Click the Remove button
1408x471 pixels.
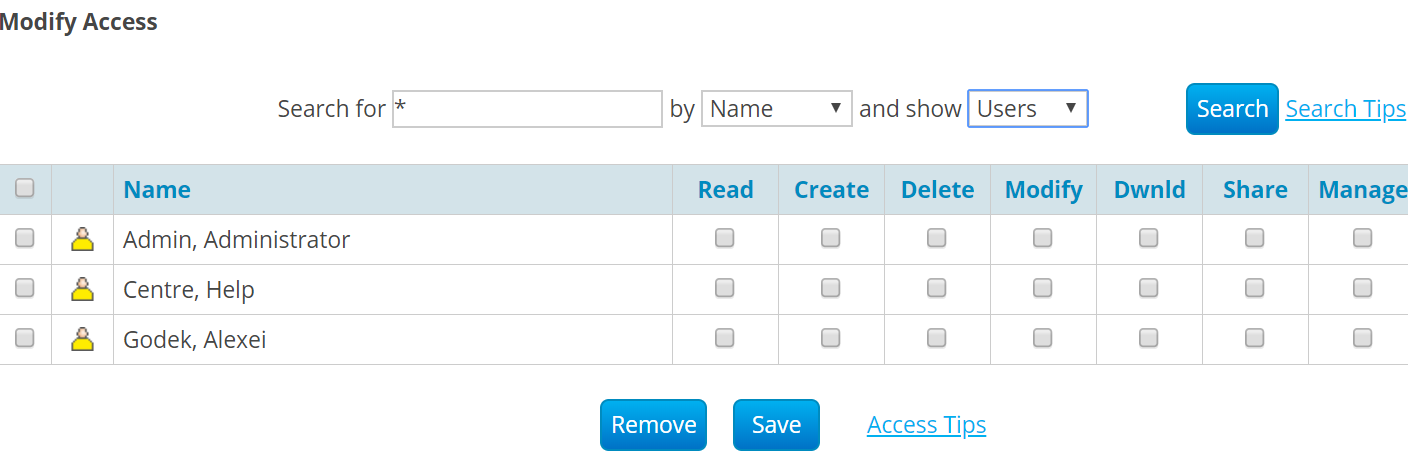(653, 425)
